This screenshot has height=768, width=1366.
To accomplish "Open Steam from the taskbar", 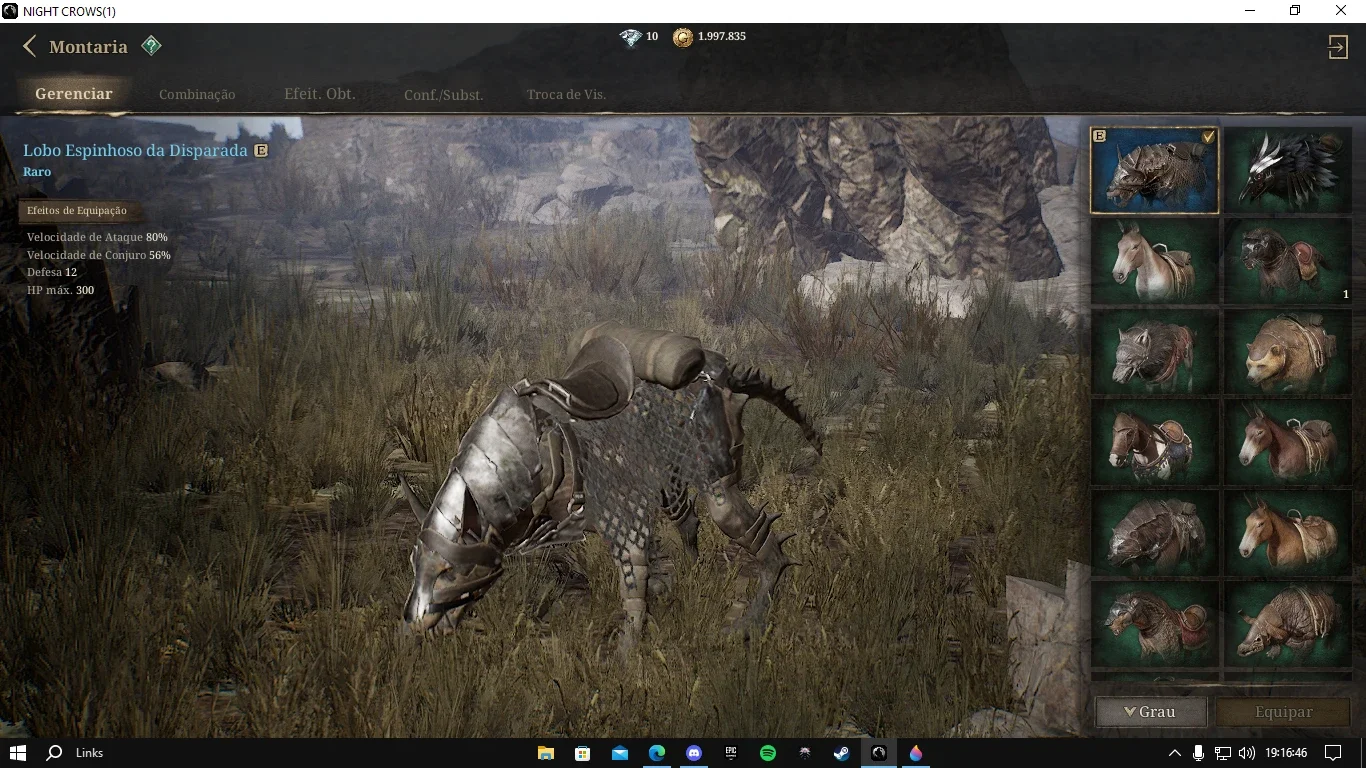I will [842, 753].
